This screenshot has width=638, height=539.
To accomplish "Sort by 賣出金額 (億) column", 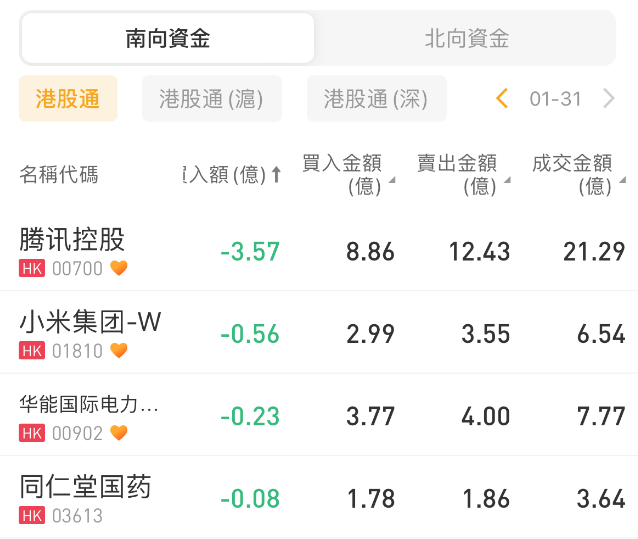I will click(x=463, y=175).
